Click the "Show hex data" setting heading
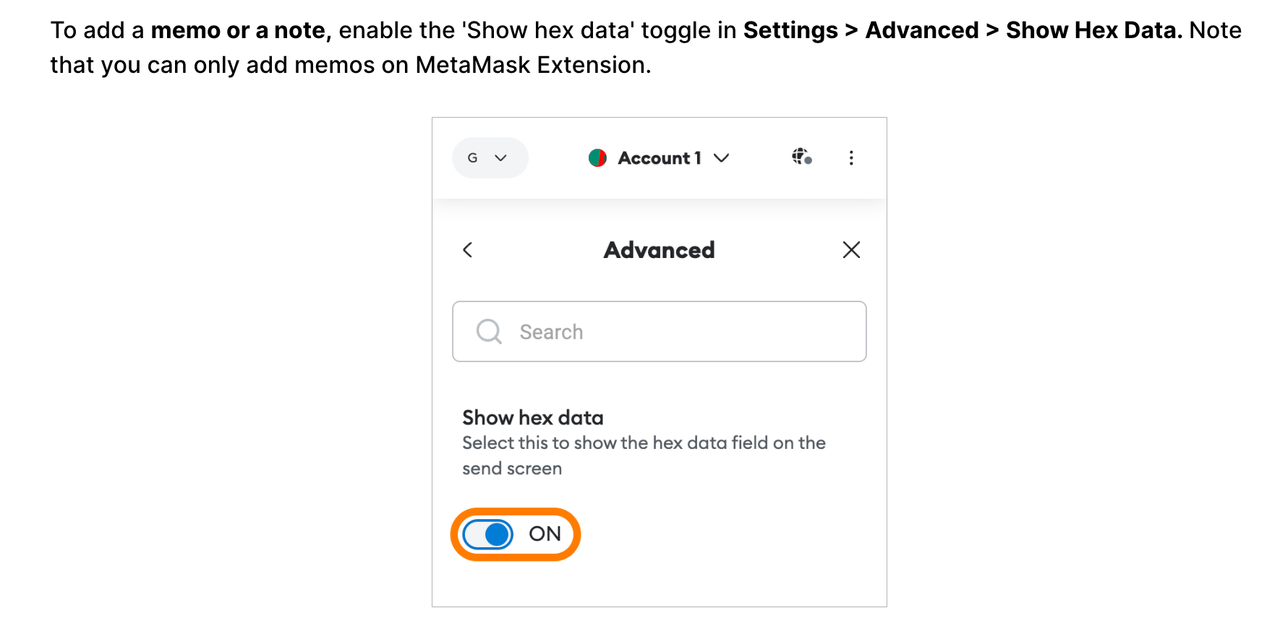This screenshot has height=623, width=1280. [x=533, y=417]
